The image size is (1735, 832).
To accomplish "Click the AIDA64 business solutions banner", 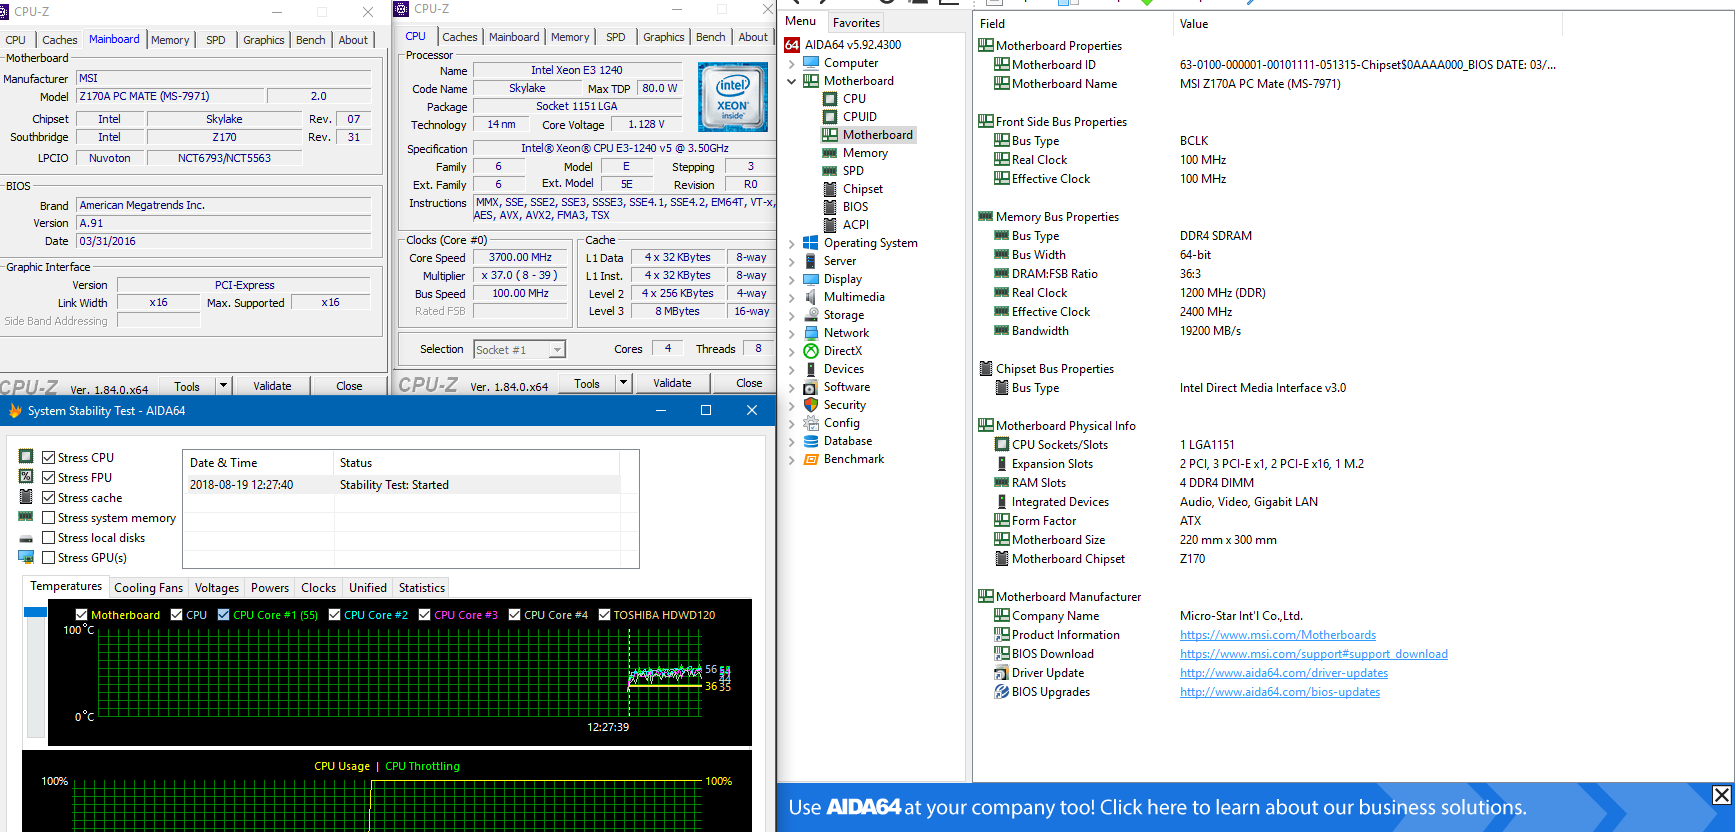I will click(x=1256, y=807).
